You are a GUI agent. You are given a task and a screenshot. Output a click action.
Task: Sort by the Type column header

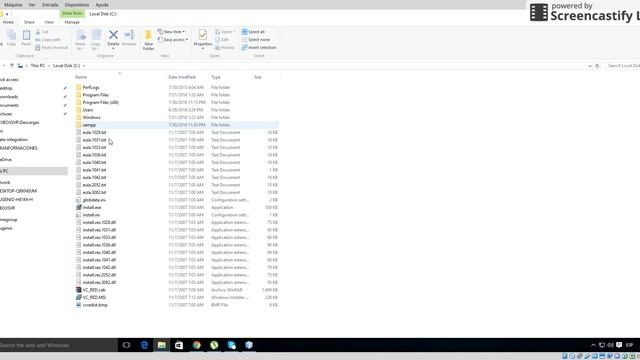(216, 77)
